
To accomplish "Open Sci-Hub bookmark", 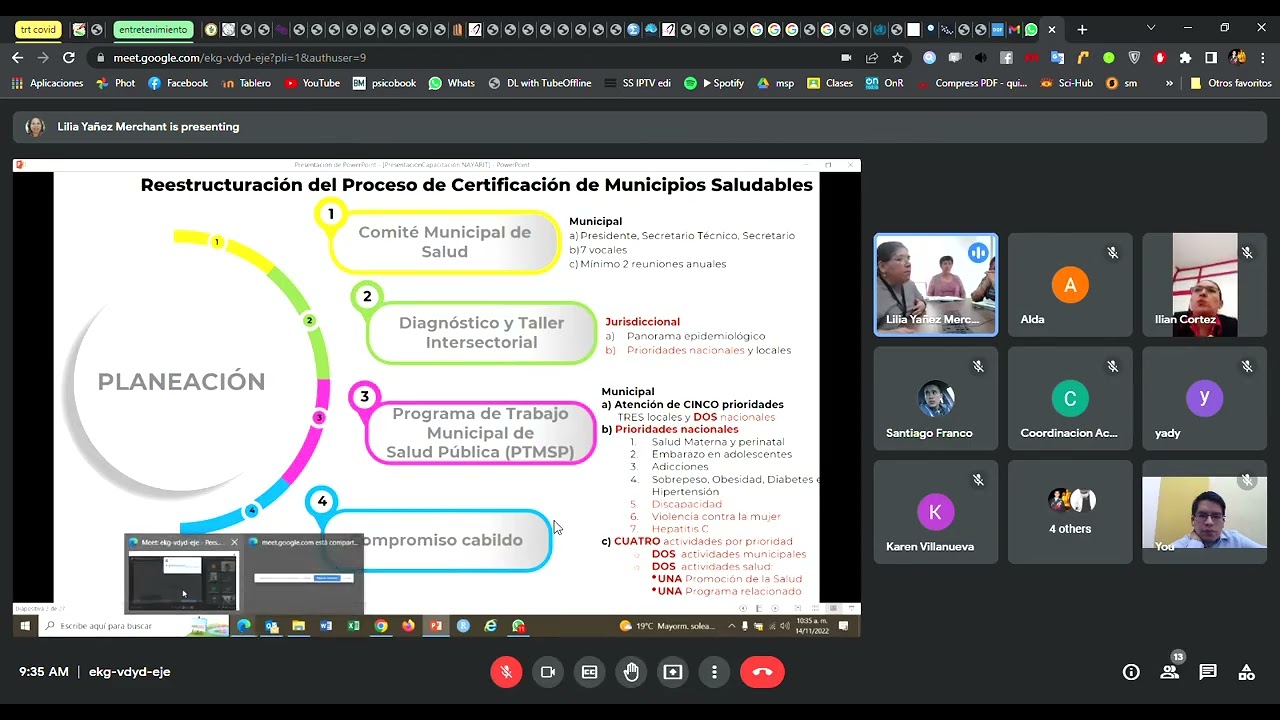I will [x=1067, y=83].
